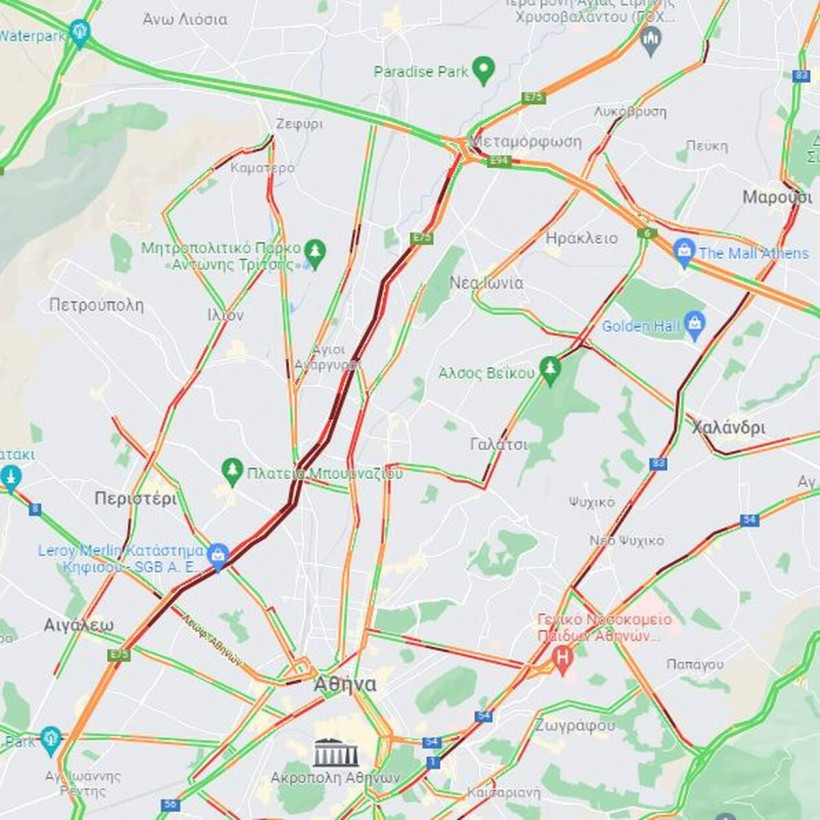Viewport: 820px width, 820px height.
Task: Select the Ζωγράφου district label
Action: 575,726
